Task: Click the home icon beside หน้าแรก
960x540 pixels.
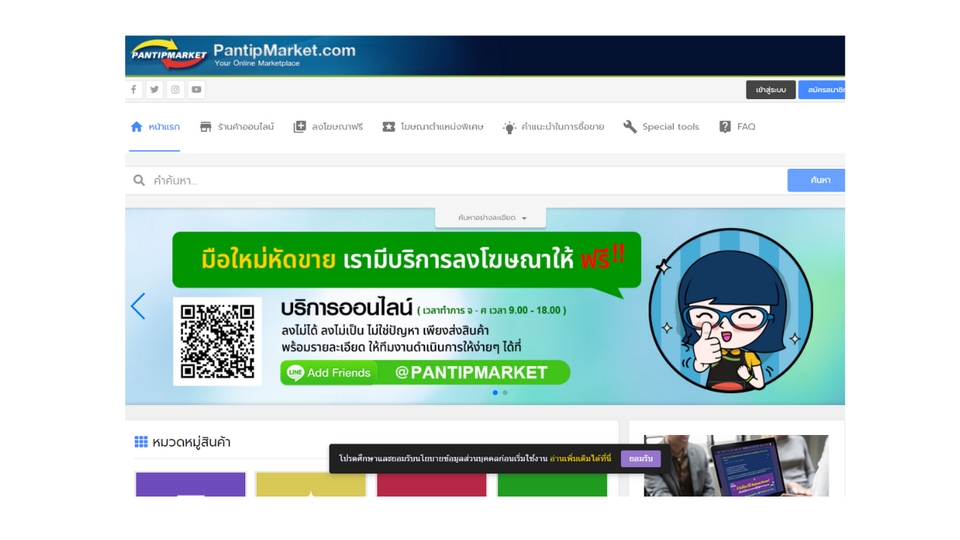Action: click(x=137, y=127)
